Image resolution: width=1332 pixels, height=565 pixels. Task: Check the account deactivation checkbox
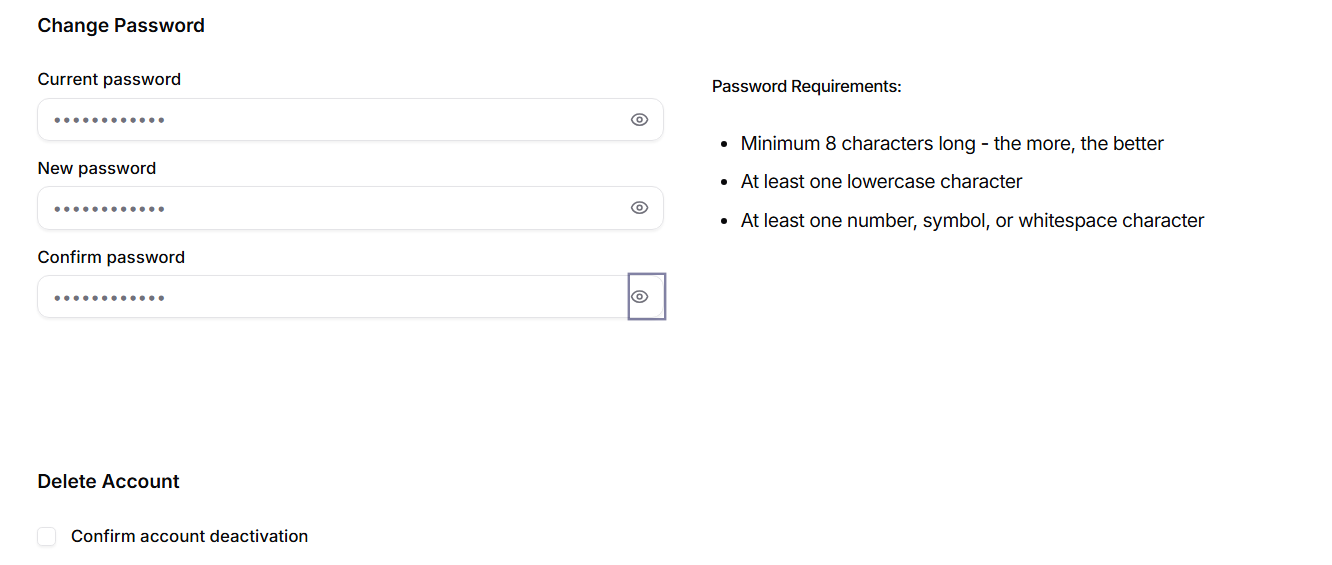click(x=47, y=537)
